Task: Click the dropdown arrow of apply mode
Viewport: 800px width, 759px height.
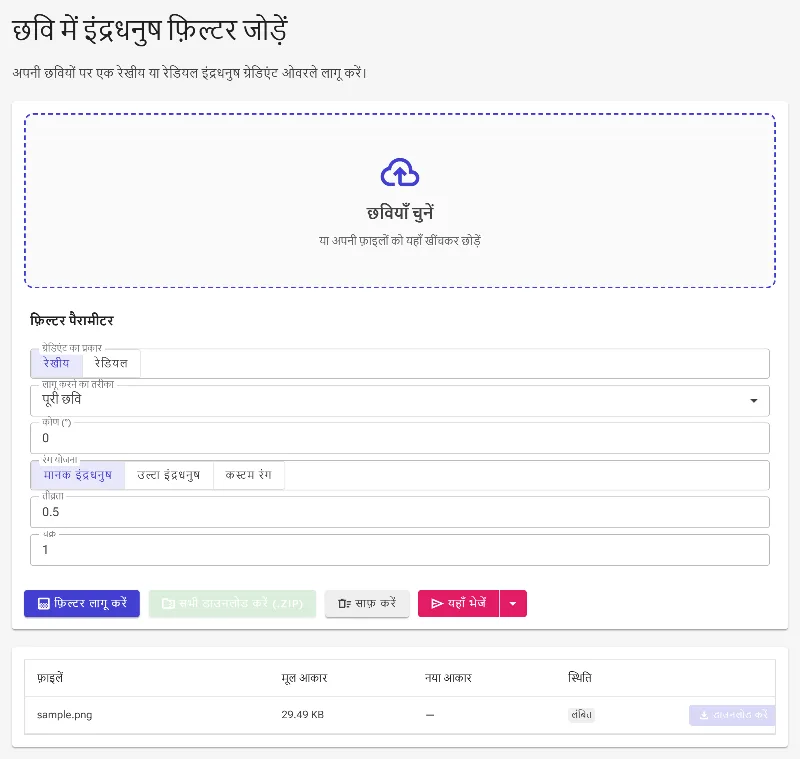Action: click(x=754, y=400)
